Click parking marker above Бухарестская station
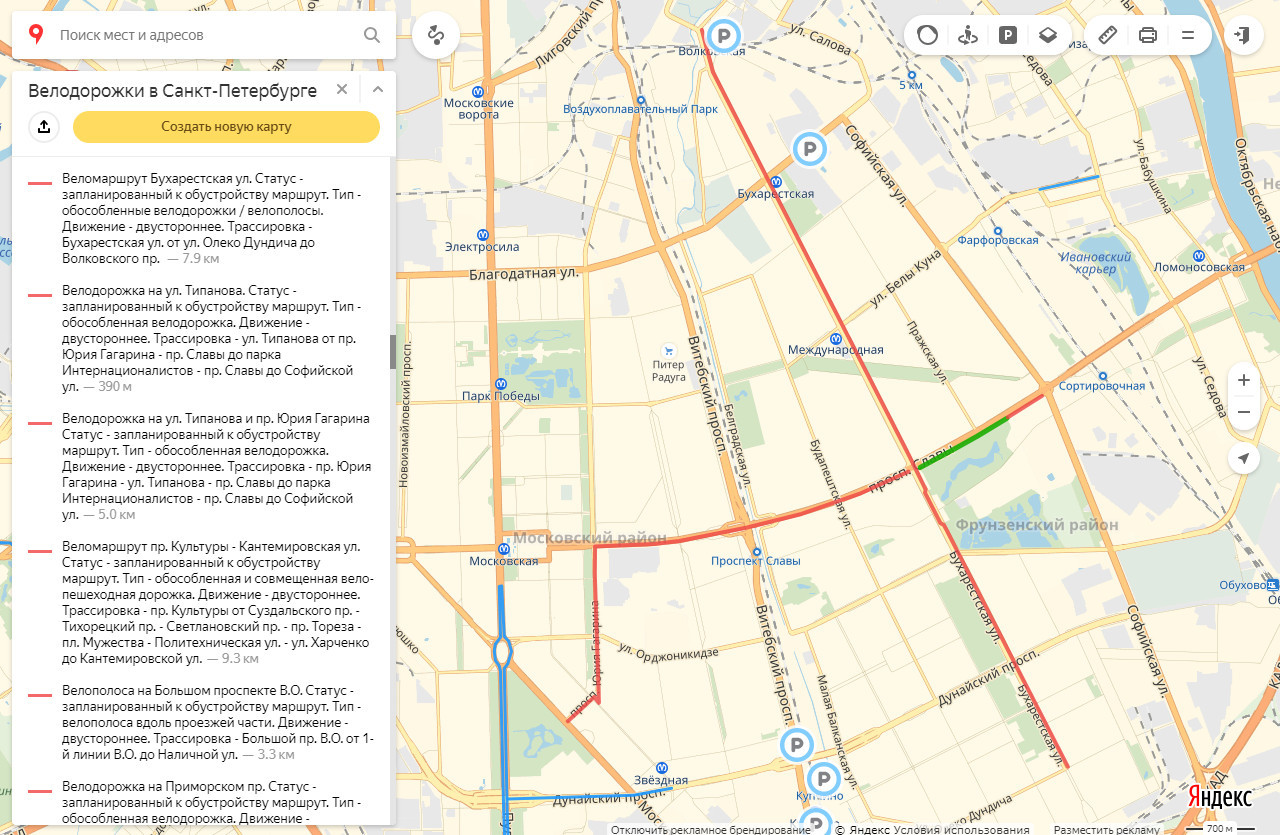Viewport: 1280px width, 835px height. coord(810,149)
